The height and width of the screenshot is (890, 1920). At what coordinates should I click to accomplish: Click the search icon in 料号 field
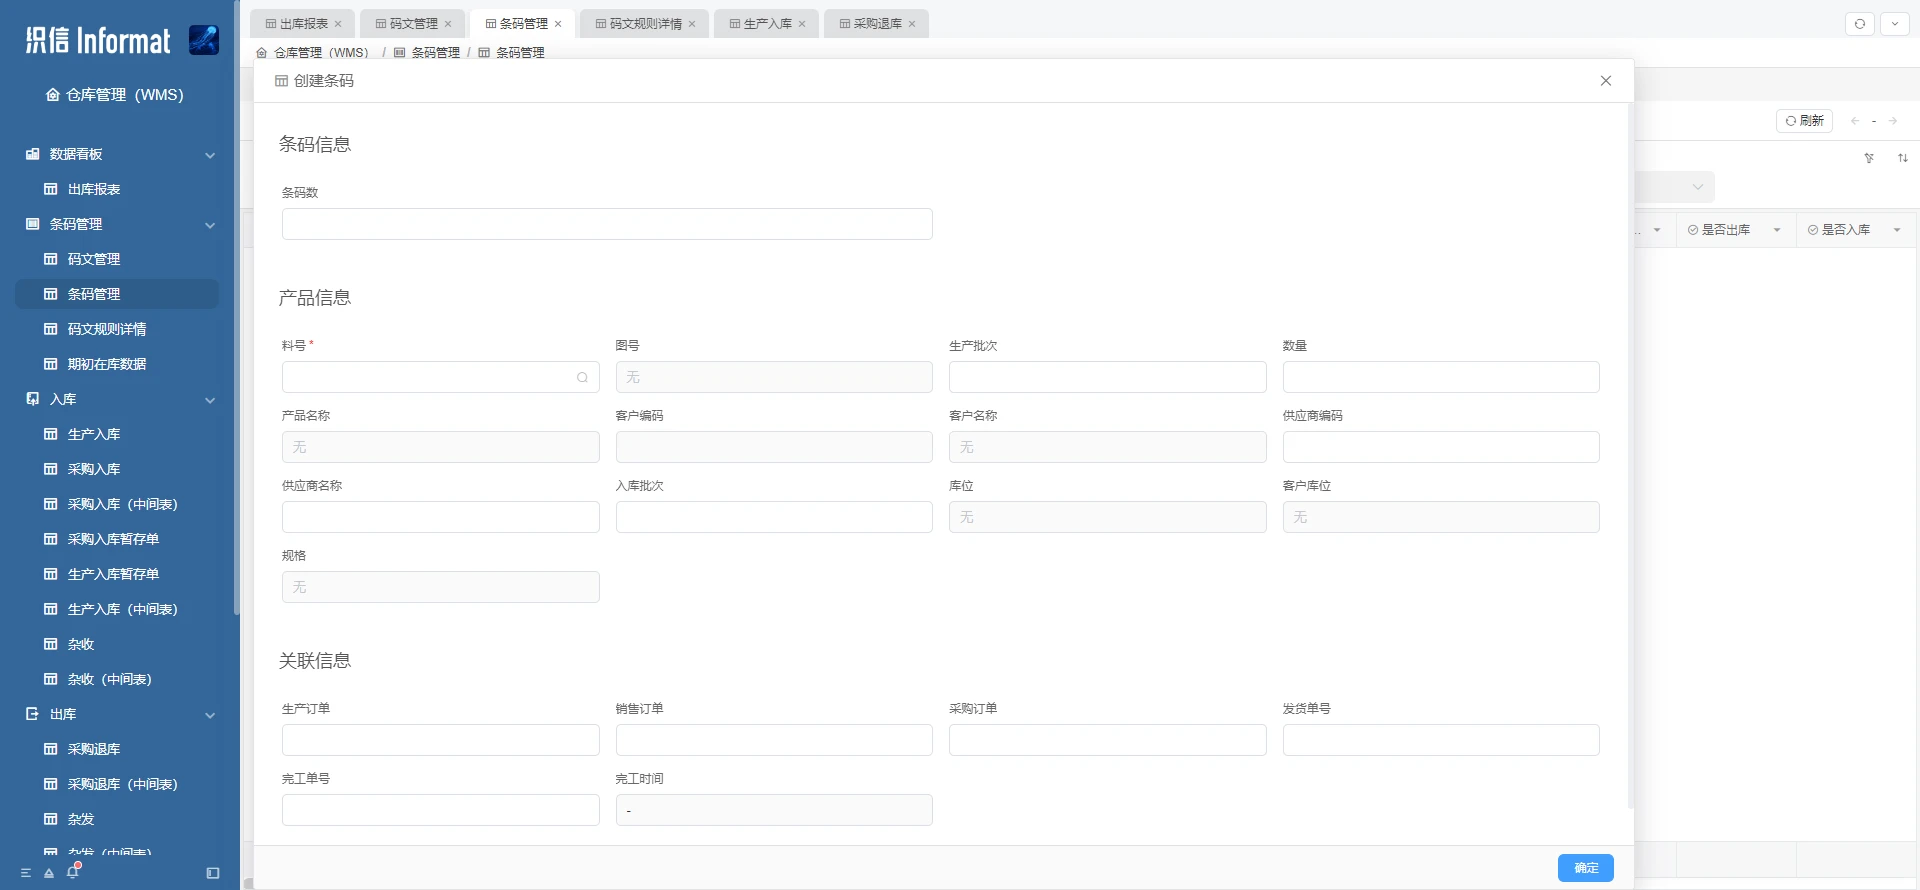582,377
